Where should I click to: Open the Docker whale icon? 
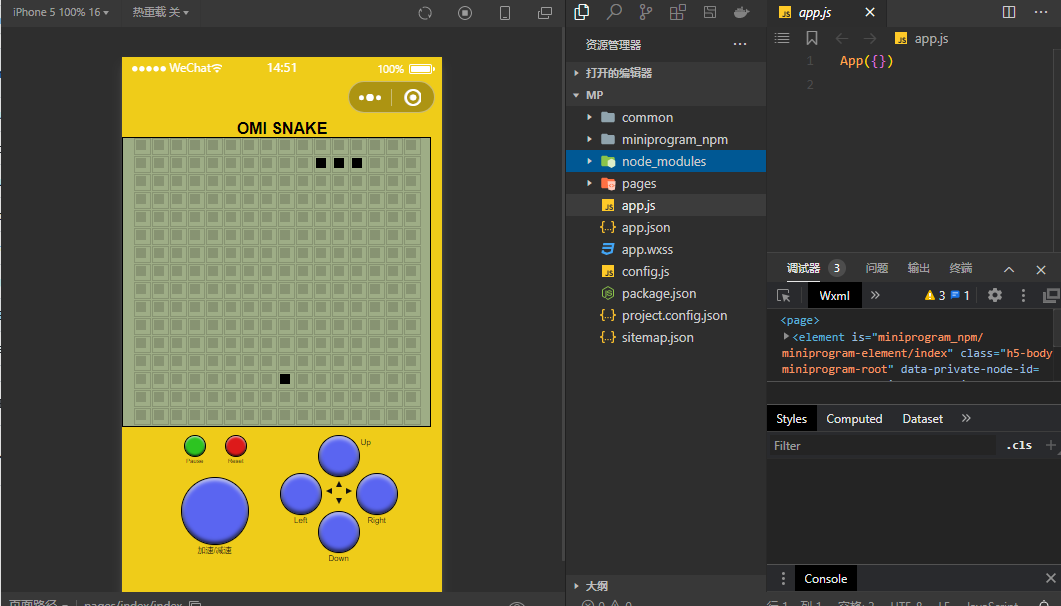pyautogui.click(x=742, y=11)
